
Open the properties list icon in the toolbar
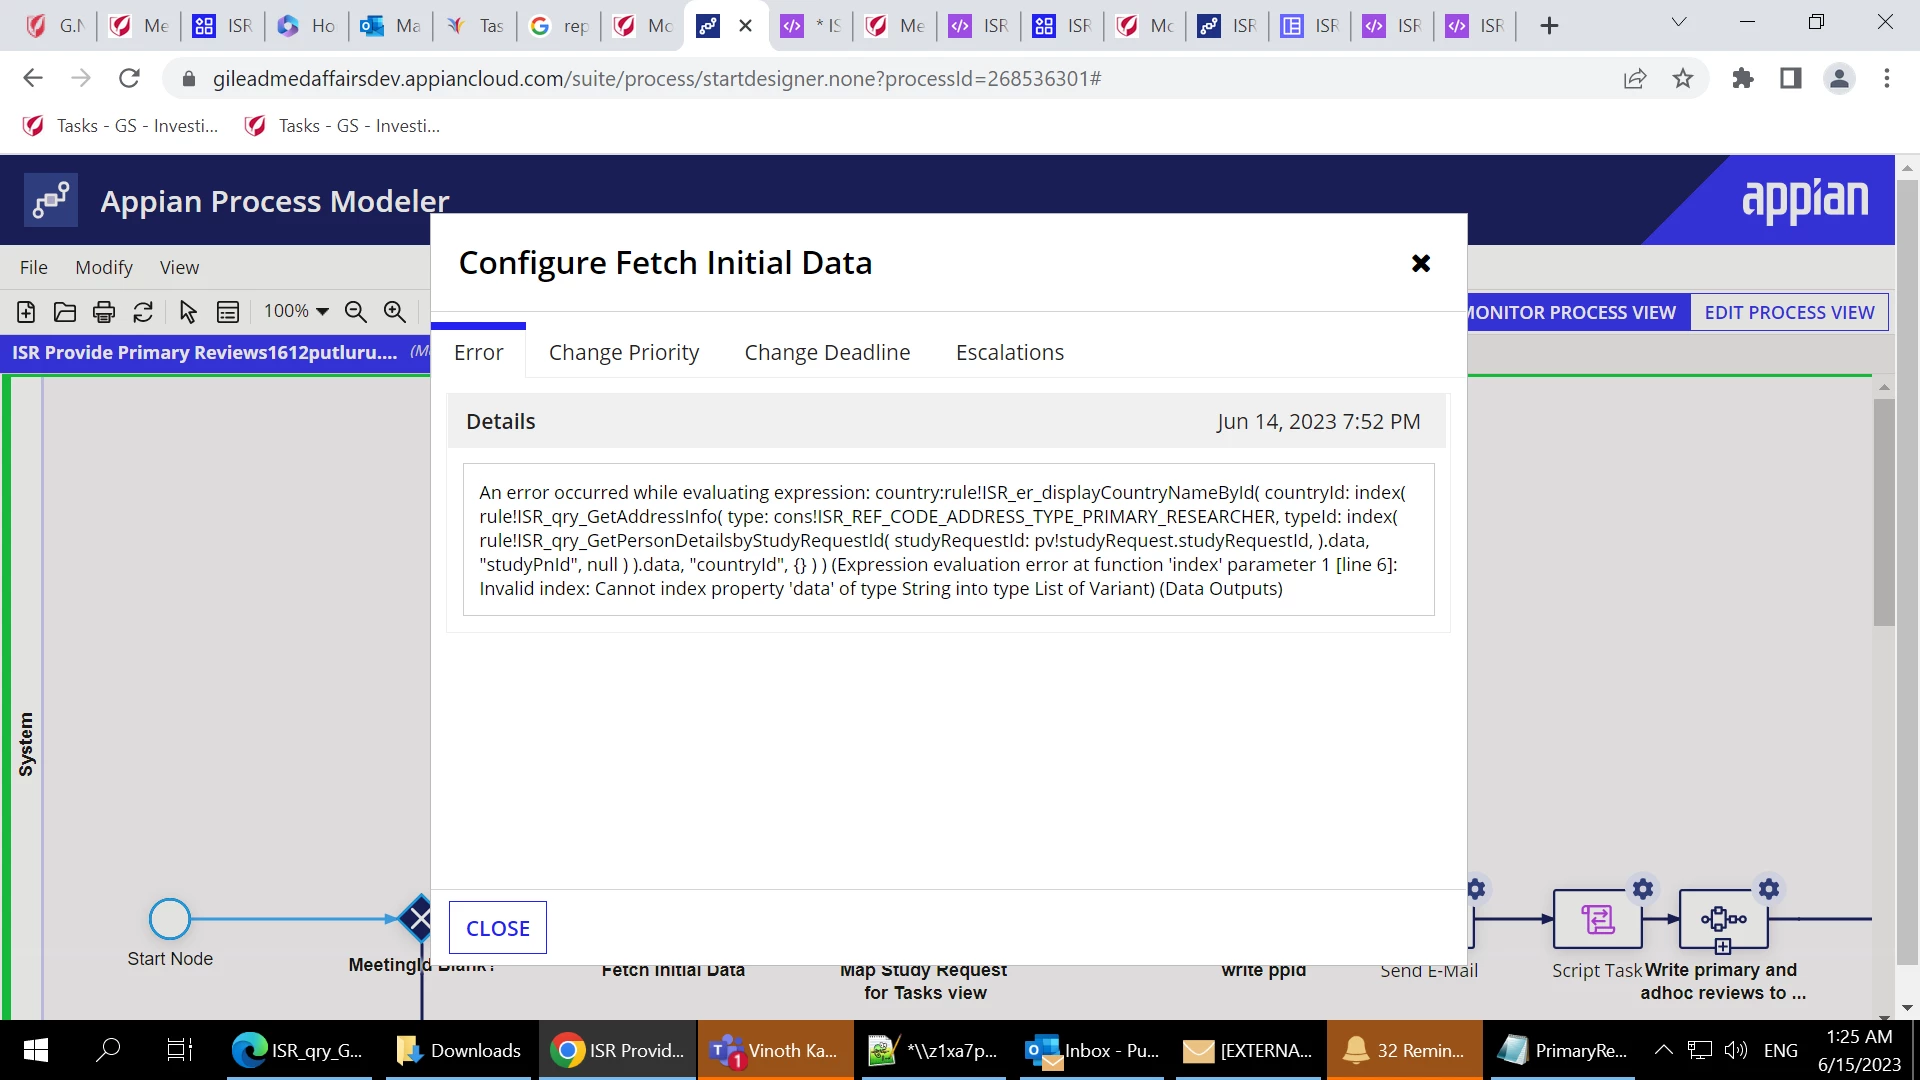228,312
